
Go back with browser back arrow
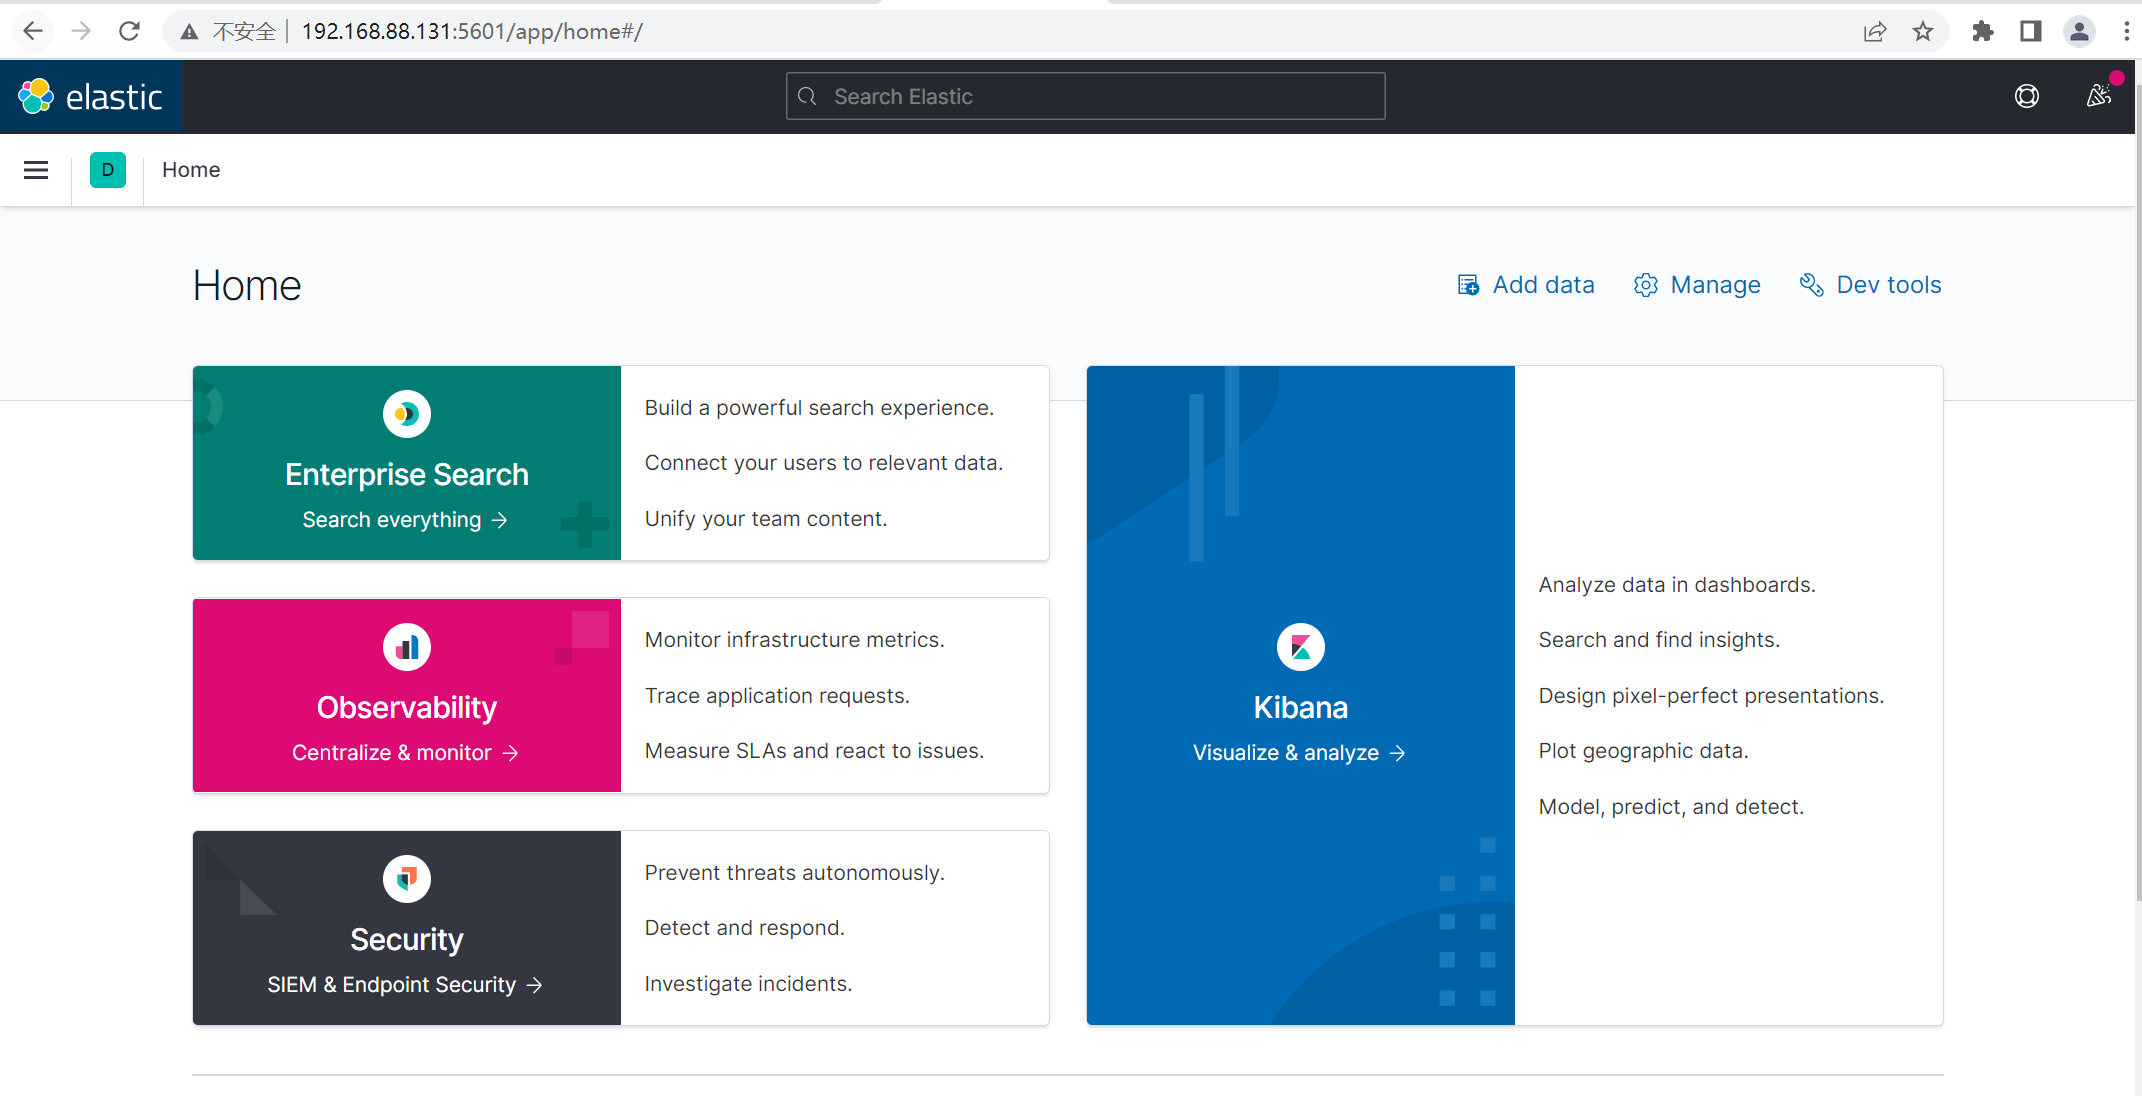tap(32, 31)
